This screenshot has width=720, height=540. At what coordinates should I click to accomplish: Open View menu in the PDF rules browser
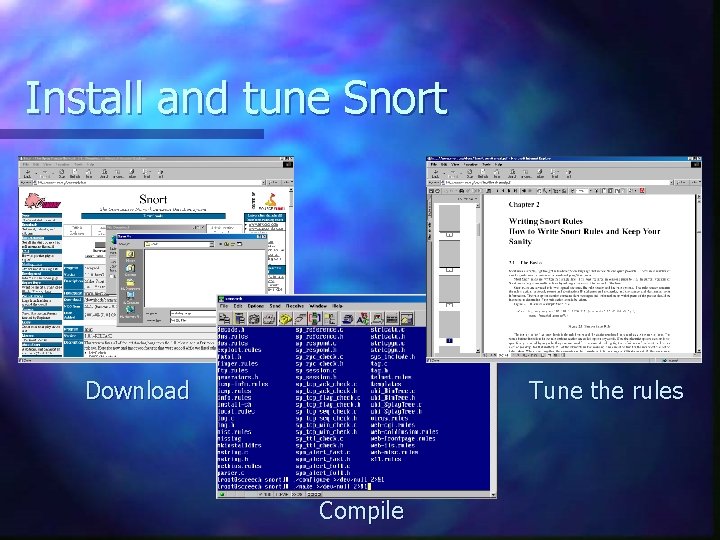pyautogui.click(x=455, y=164)
